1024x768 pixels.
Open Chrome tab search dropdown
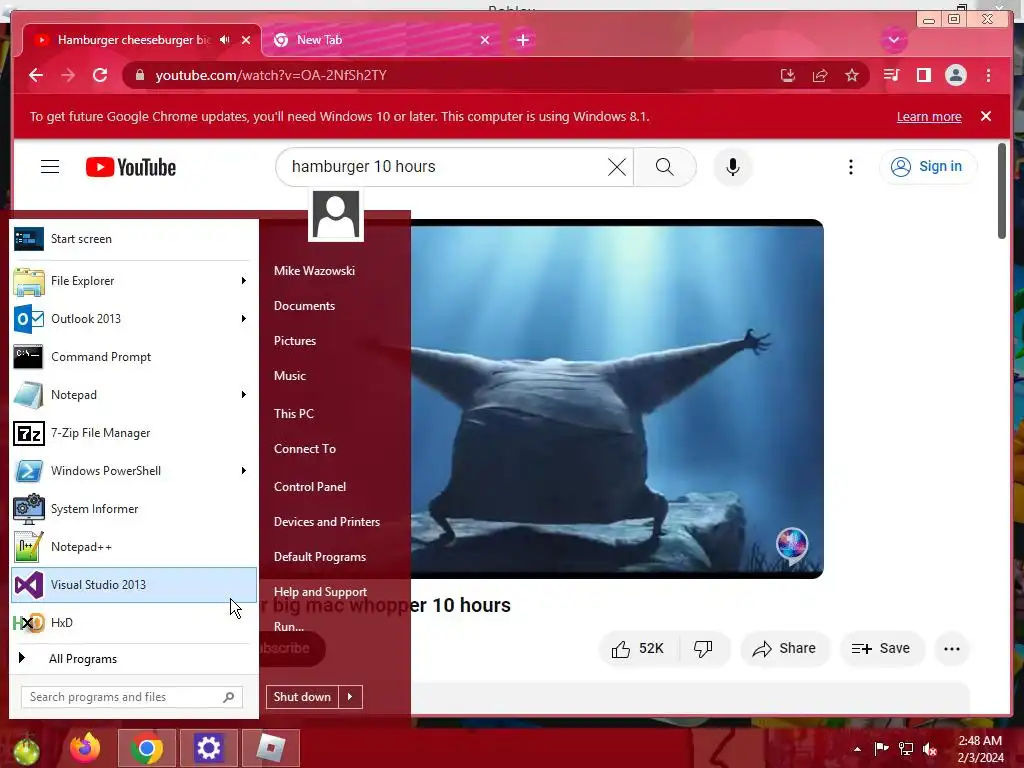[x=894, y=40]
